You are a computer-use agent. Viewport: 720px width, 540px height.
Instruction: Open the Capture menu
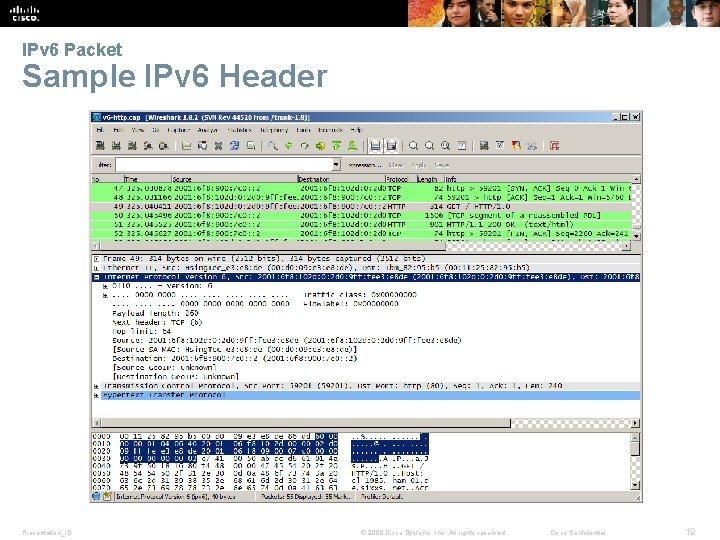[179, 130]
